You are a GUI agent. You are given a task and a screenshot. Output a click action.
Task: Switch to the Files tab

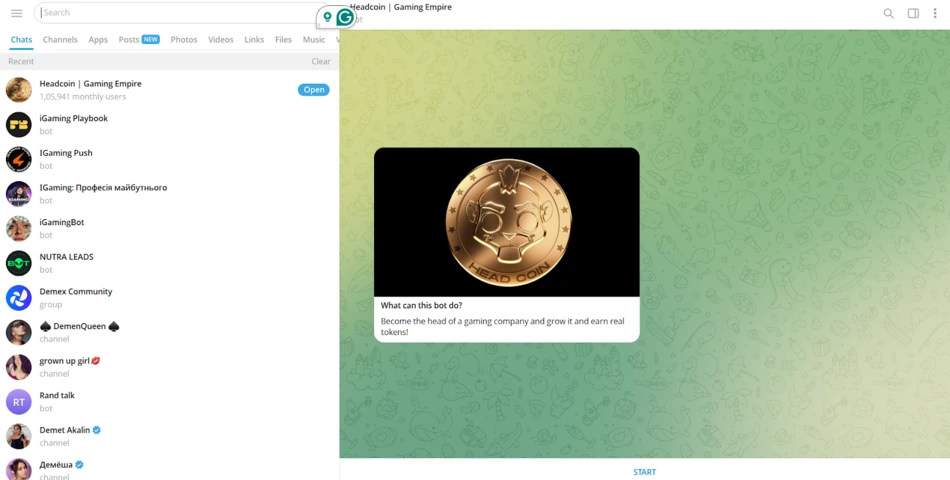click(283, 39)
